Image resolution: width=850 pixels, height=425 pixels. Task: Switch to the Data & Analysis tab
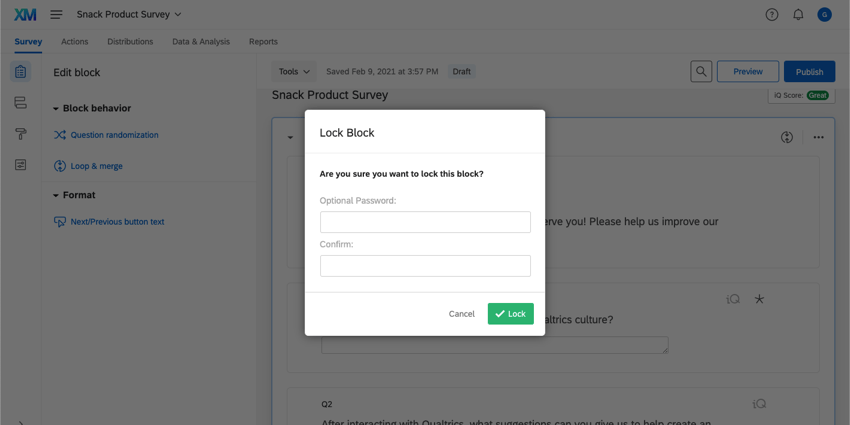pos(201,42)
